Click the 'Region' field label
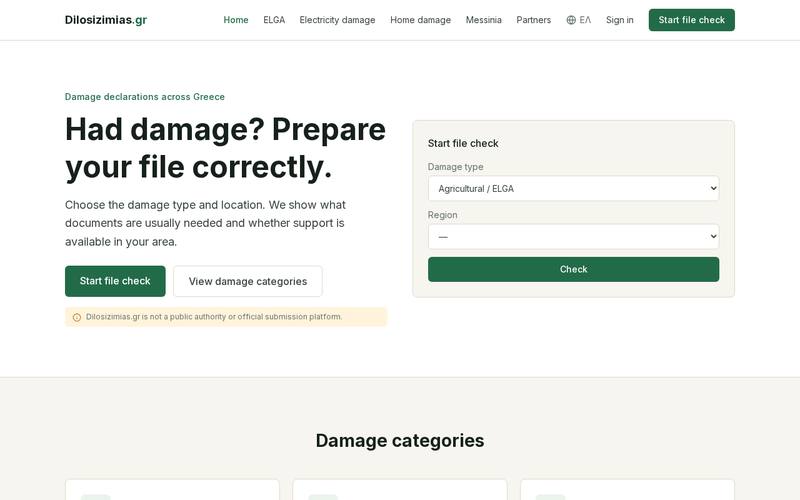Image resolution: width=800 pixels, height=500 pixels. point(442,215)
